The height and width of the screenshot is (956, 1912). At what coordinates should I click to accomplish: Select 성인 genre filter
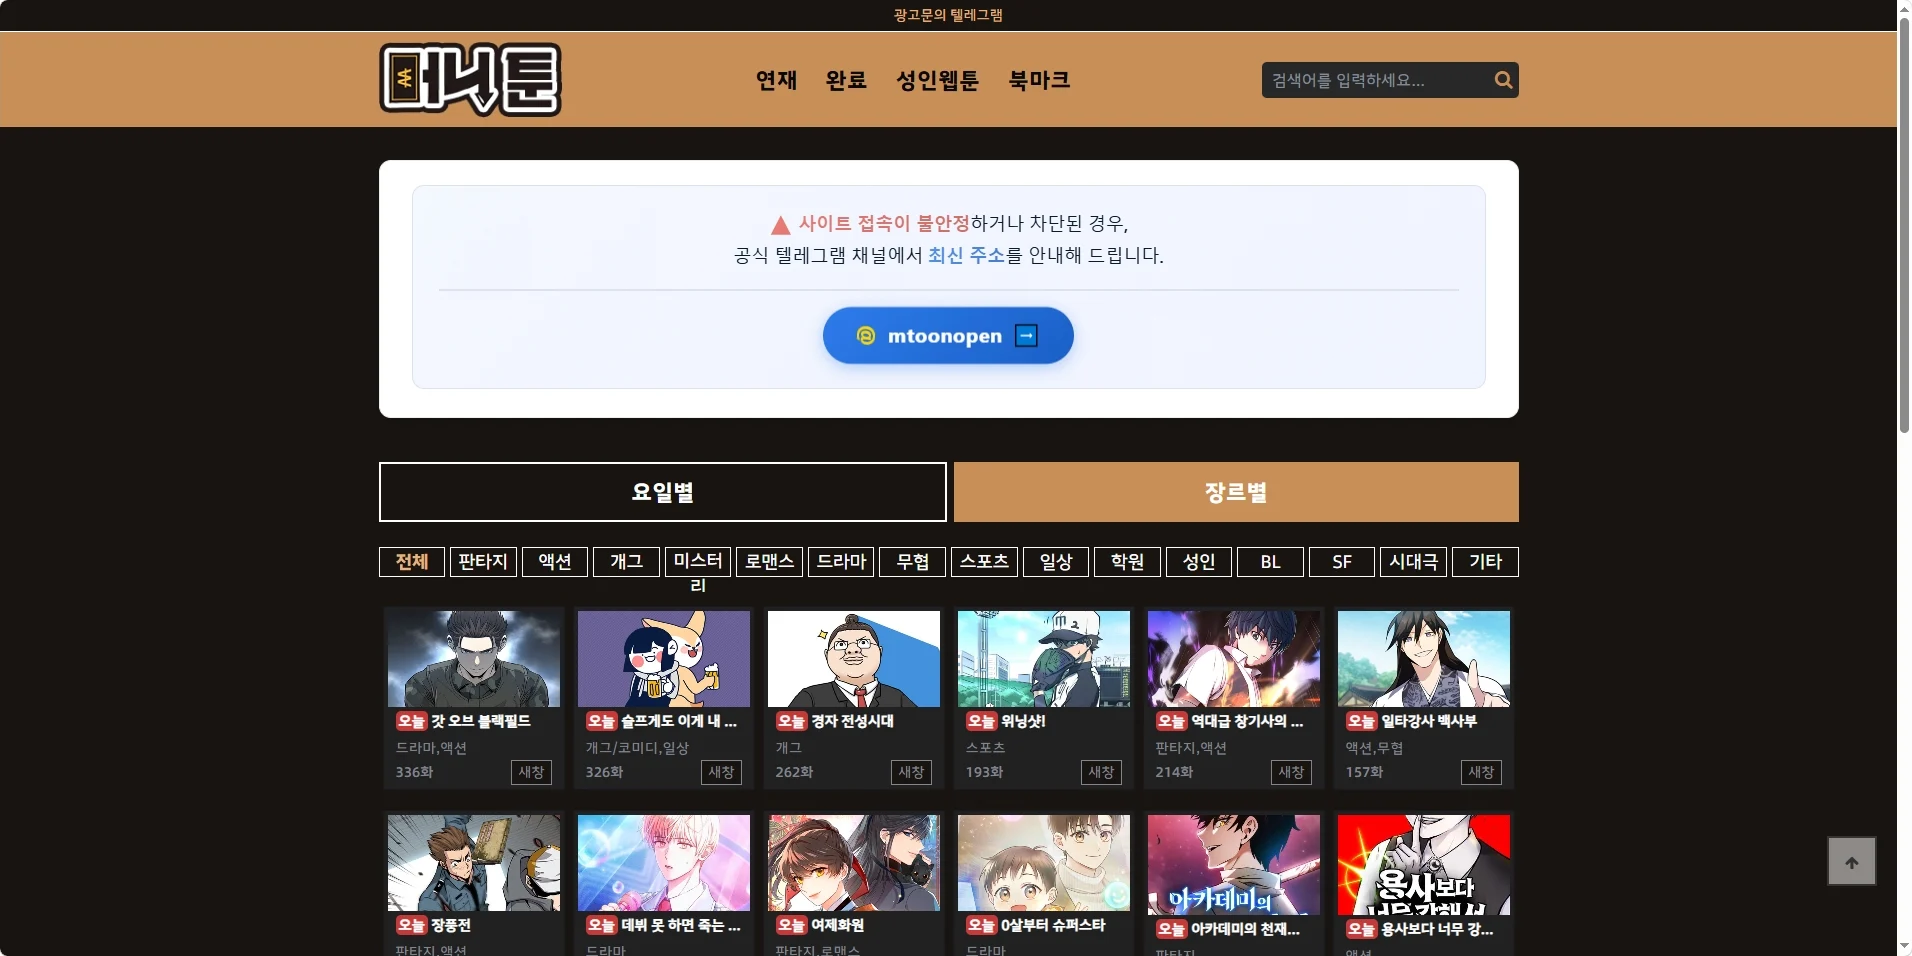pyautogui.click(x=1199, y=562)
